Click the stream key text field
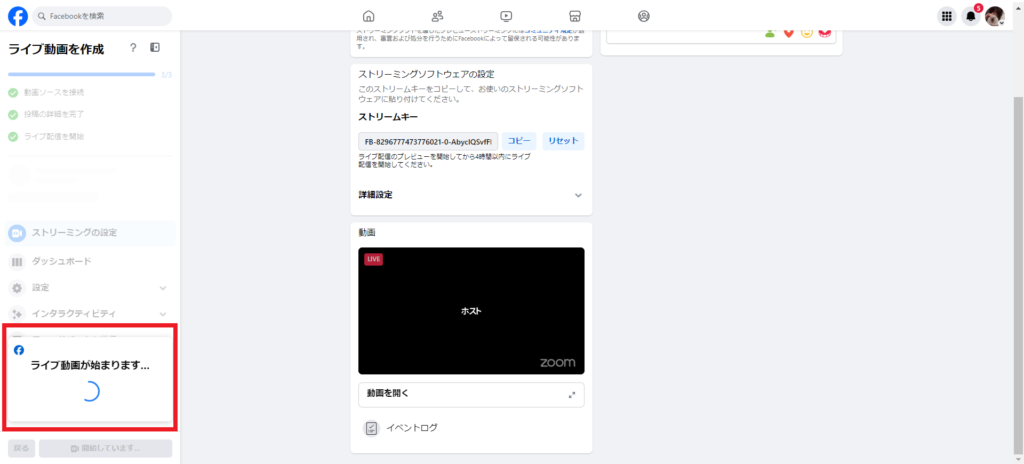This screenshot has height=464, width=1024. click(427, 142)
